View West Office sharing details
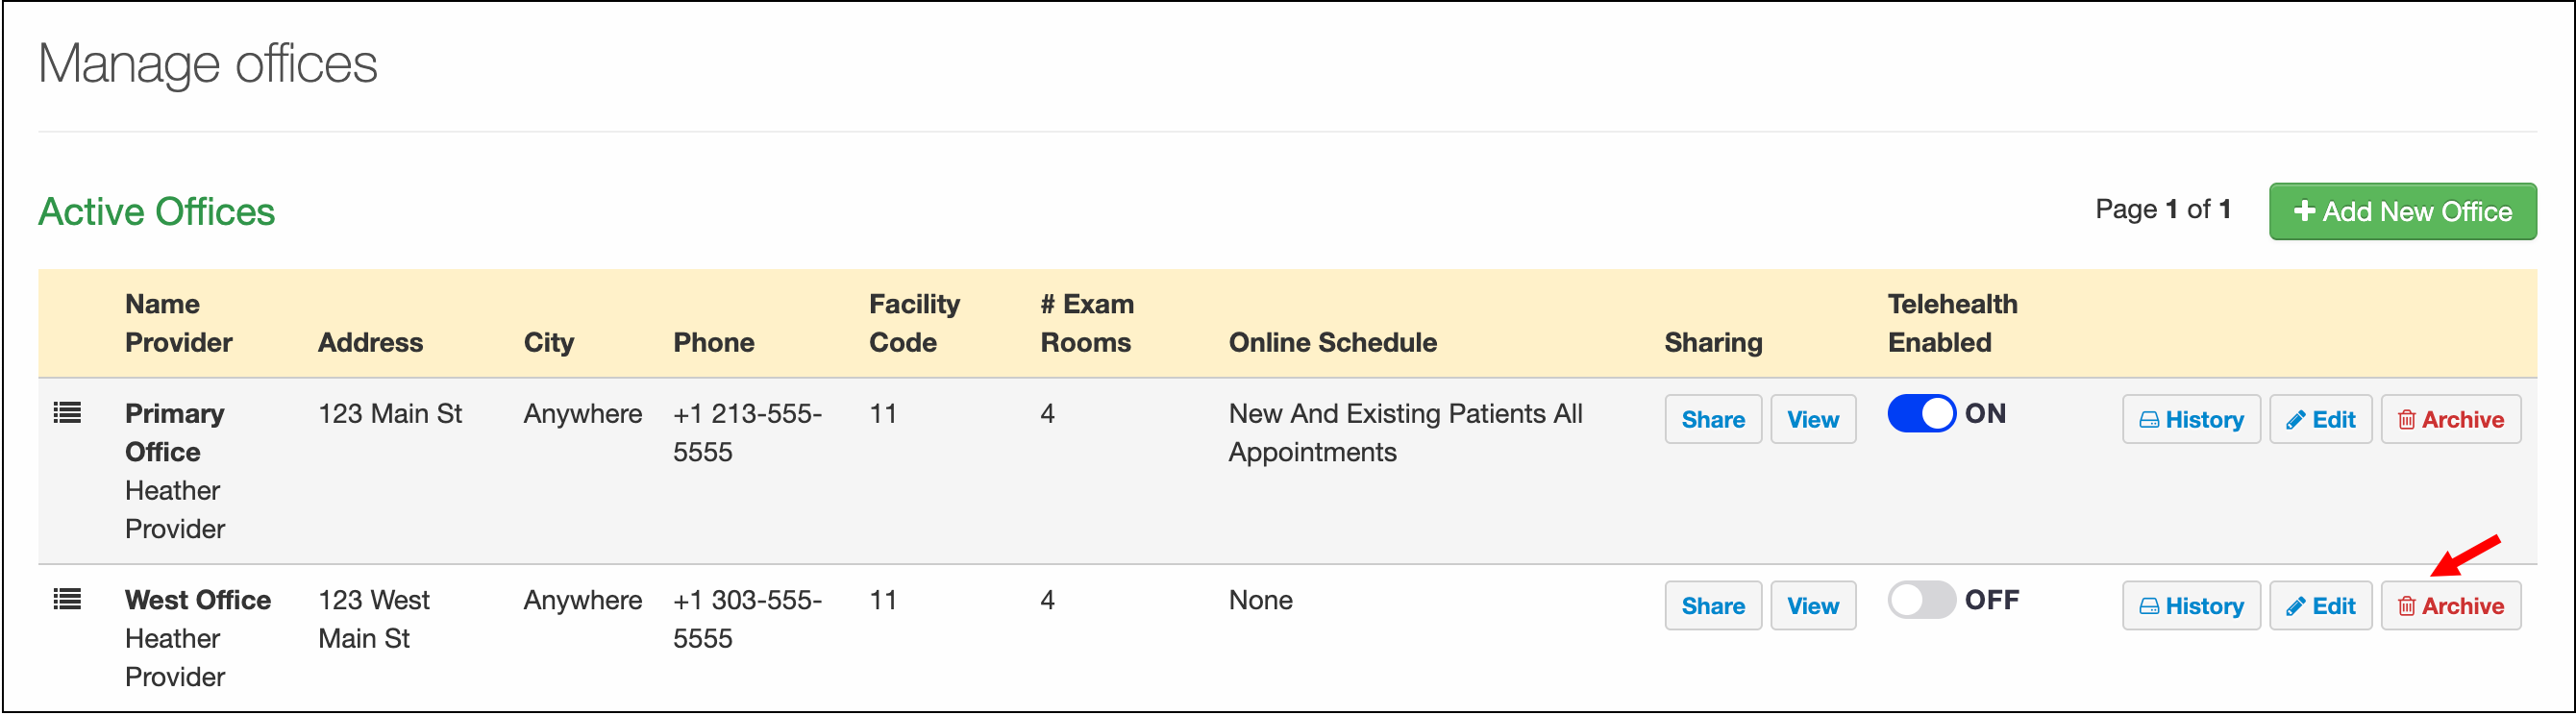Screen dimensions: 2576x715 click(x=1812, y=606)
